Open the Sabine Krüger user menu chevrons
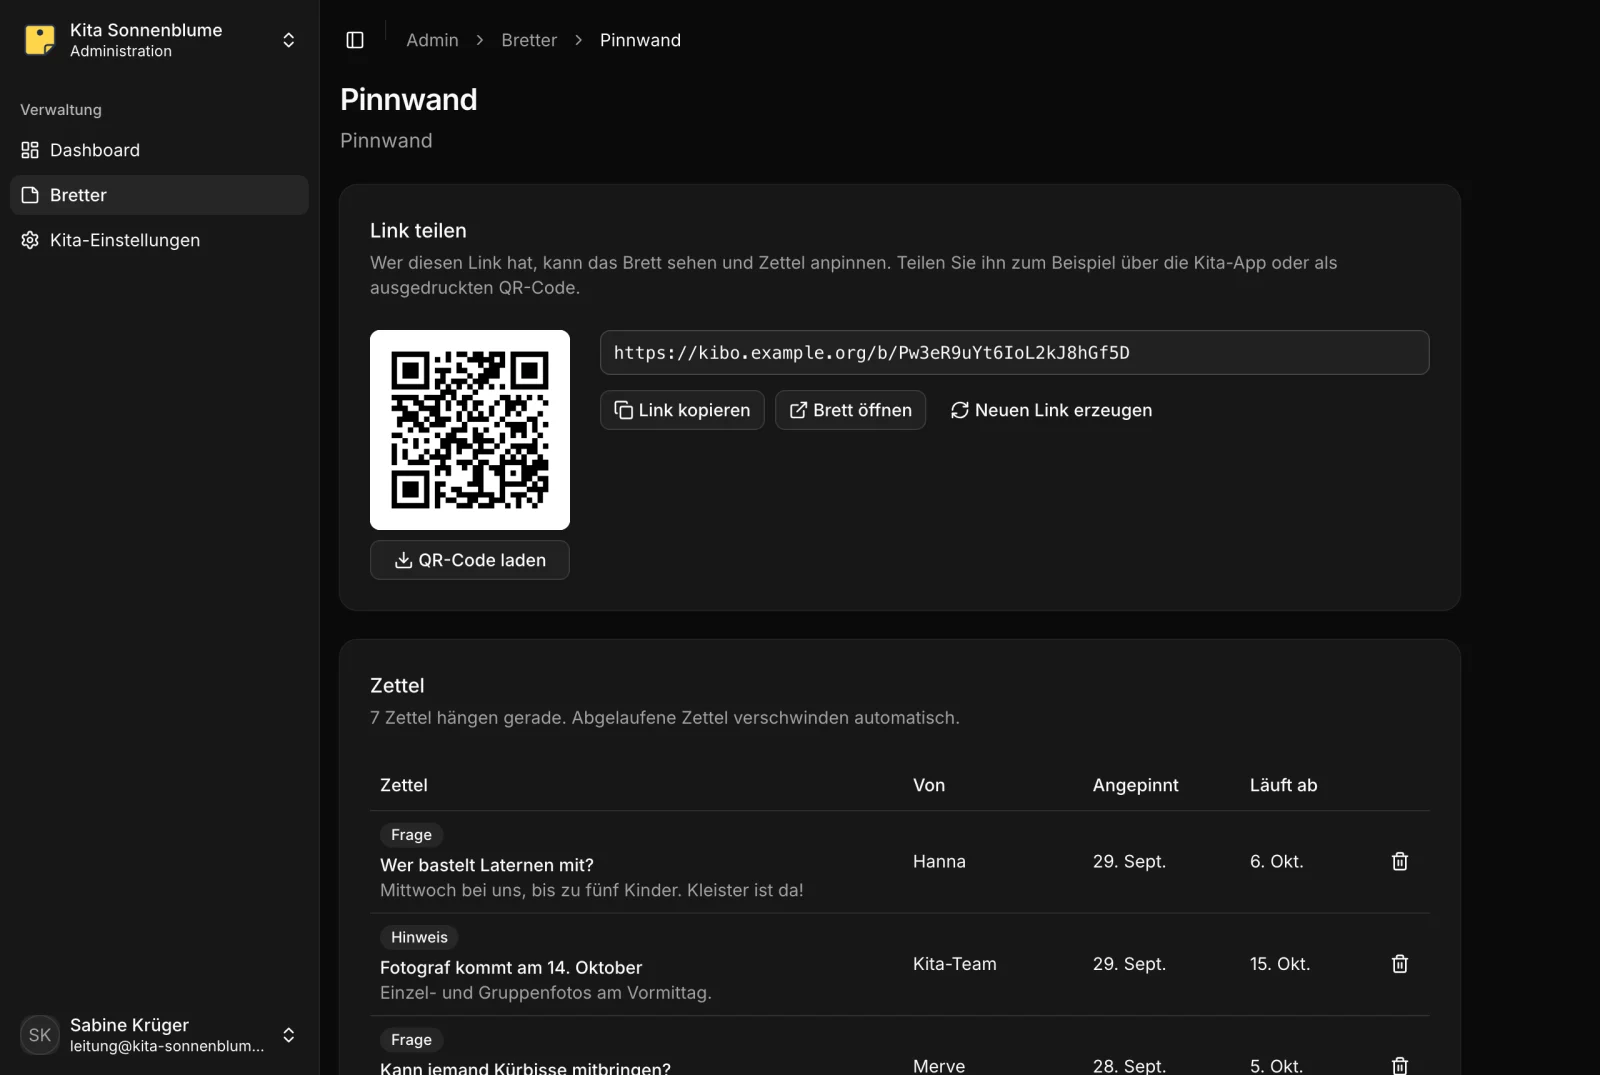1600x1075 pixels. [289, 1035]
